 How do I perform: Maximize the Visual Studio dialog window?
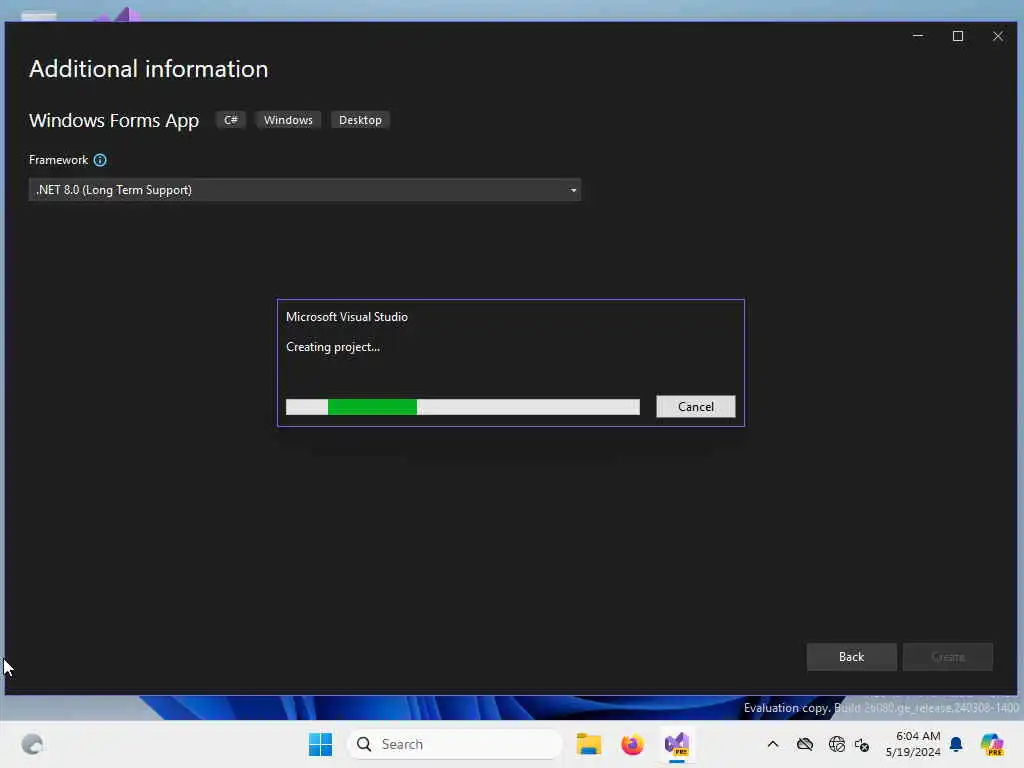tap(957, 36)
